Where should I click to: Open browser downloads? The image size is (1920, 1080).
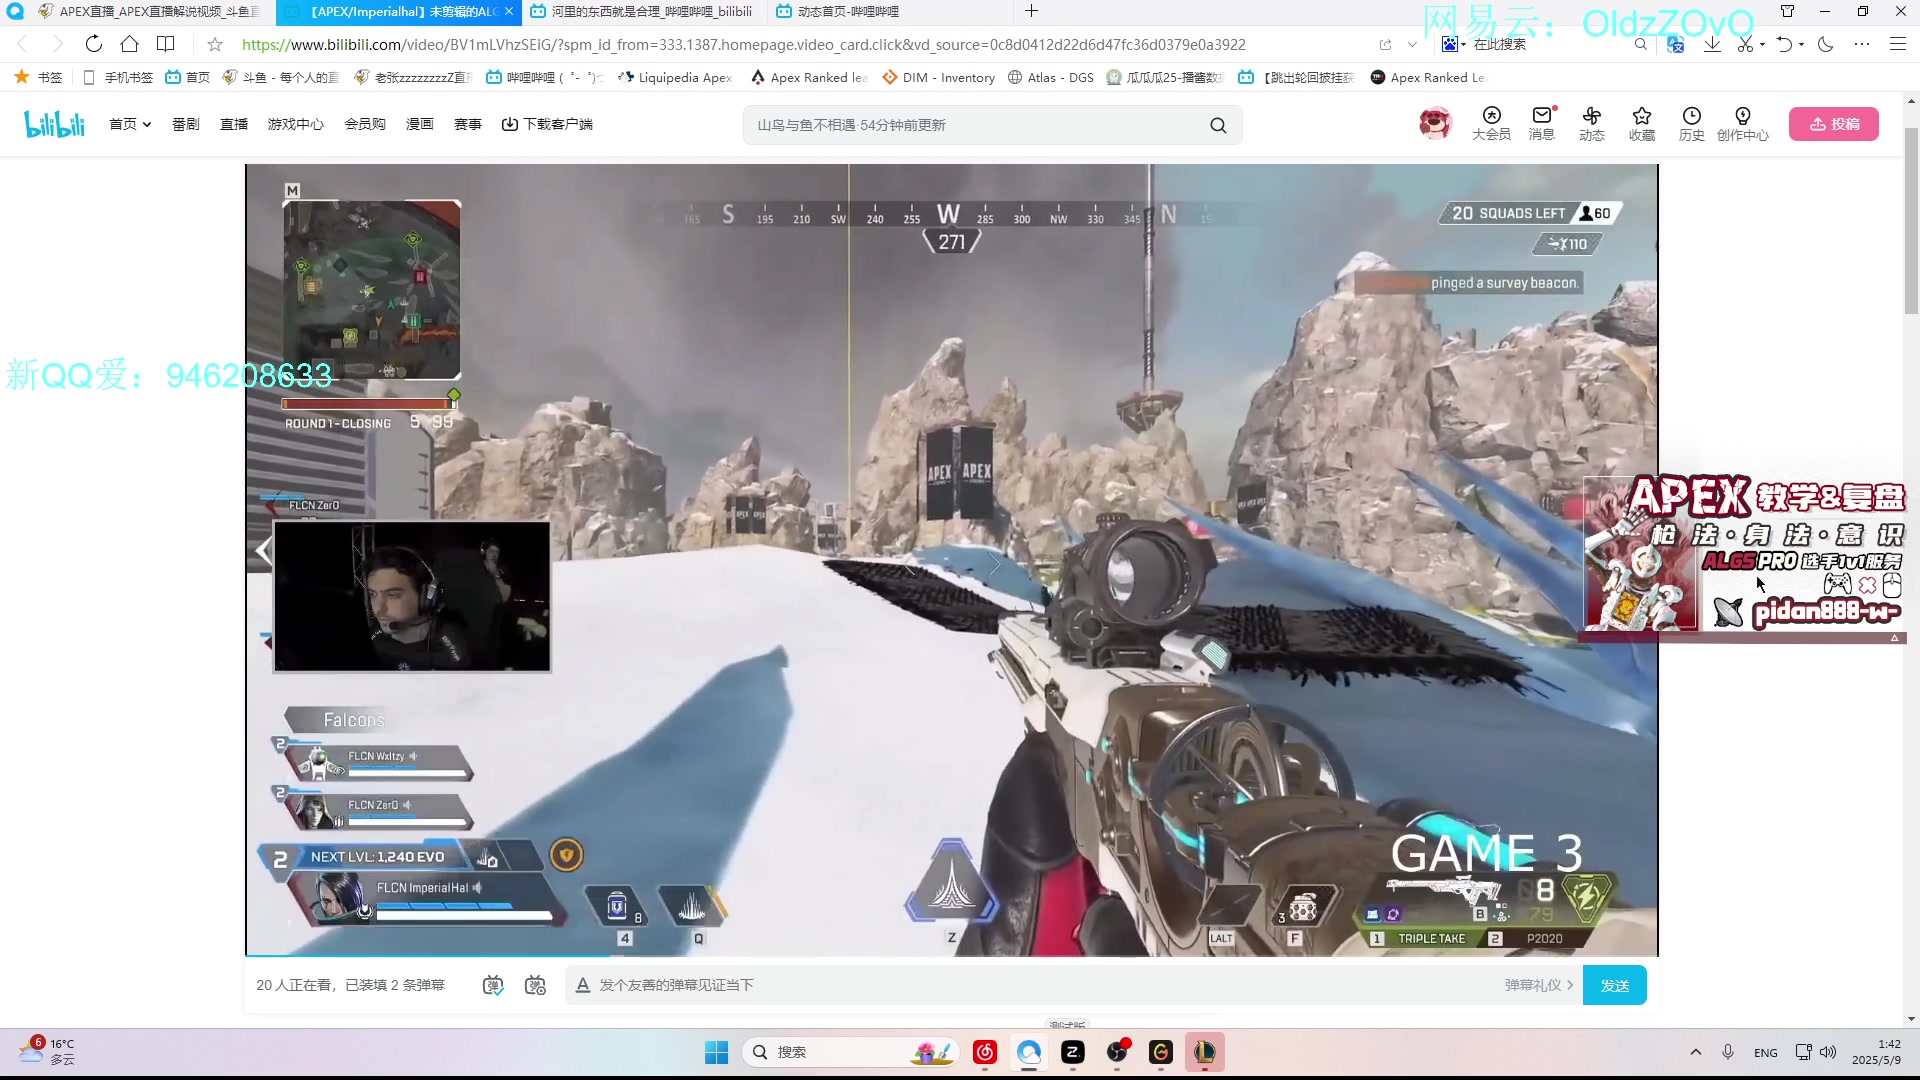tap(1712, 44)
